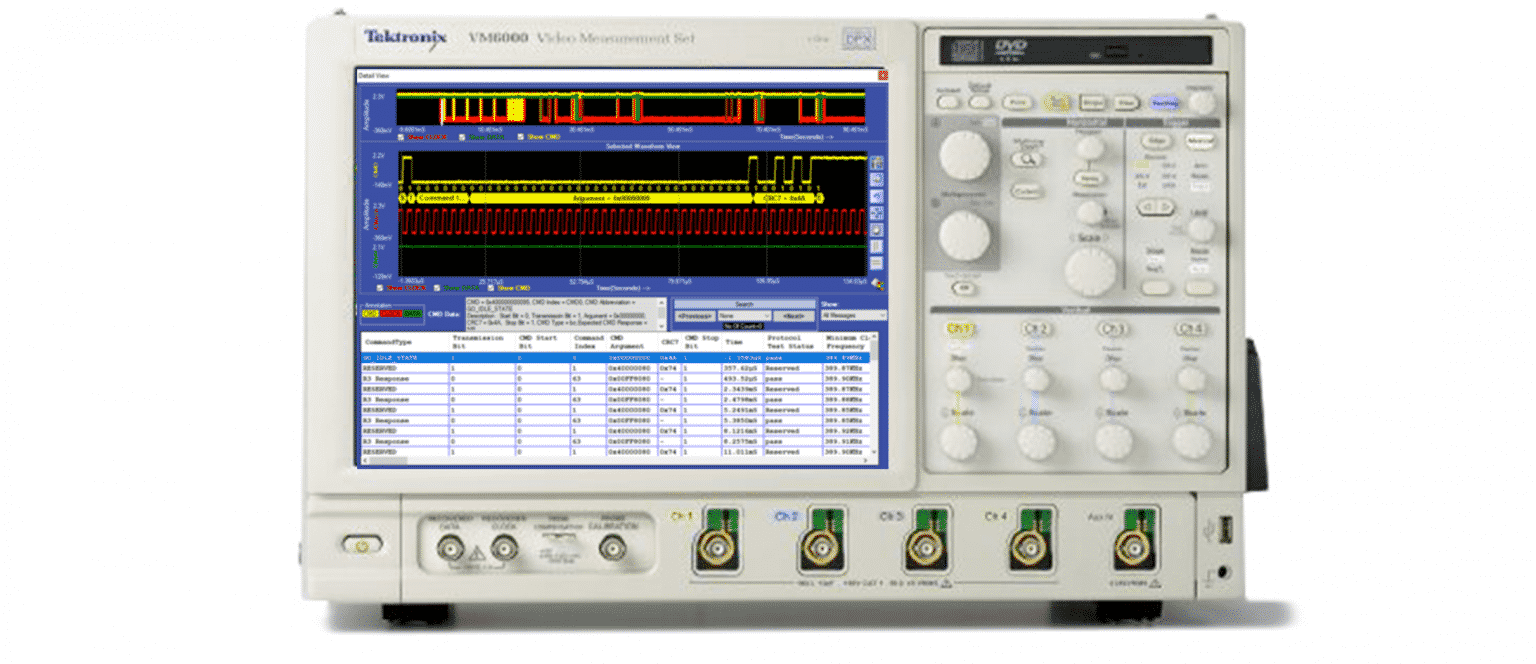Viewport: 1536px width, 664px height.
Task: Push the Cursors button below Zoom
Action: click(1027, 190)
